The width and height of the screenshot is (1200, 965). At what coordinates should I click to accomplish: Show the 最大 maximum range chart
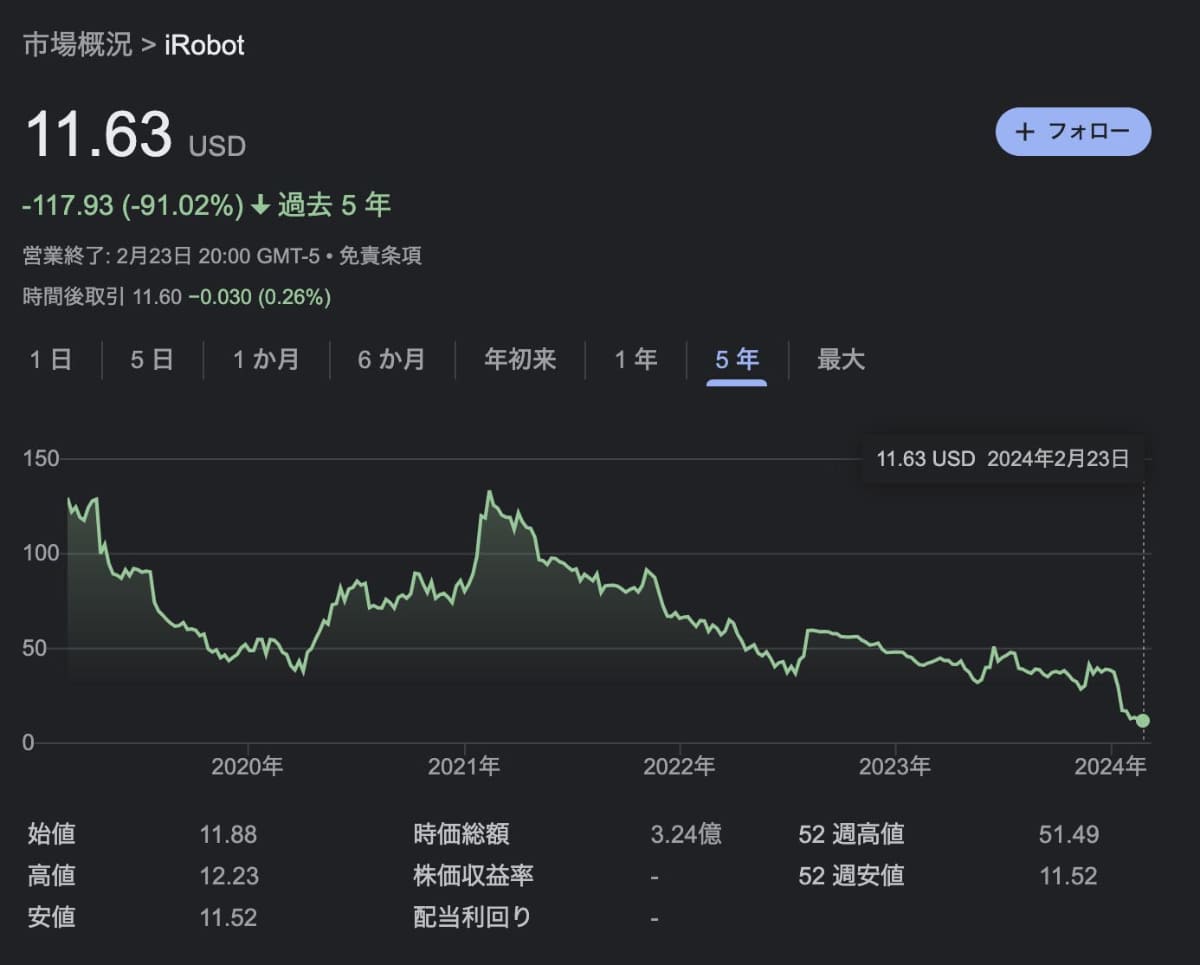[841, 360]
